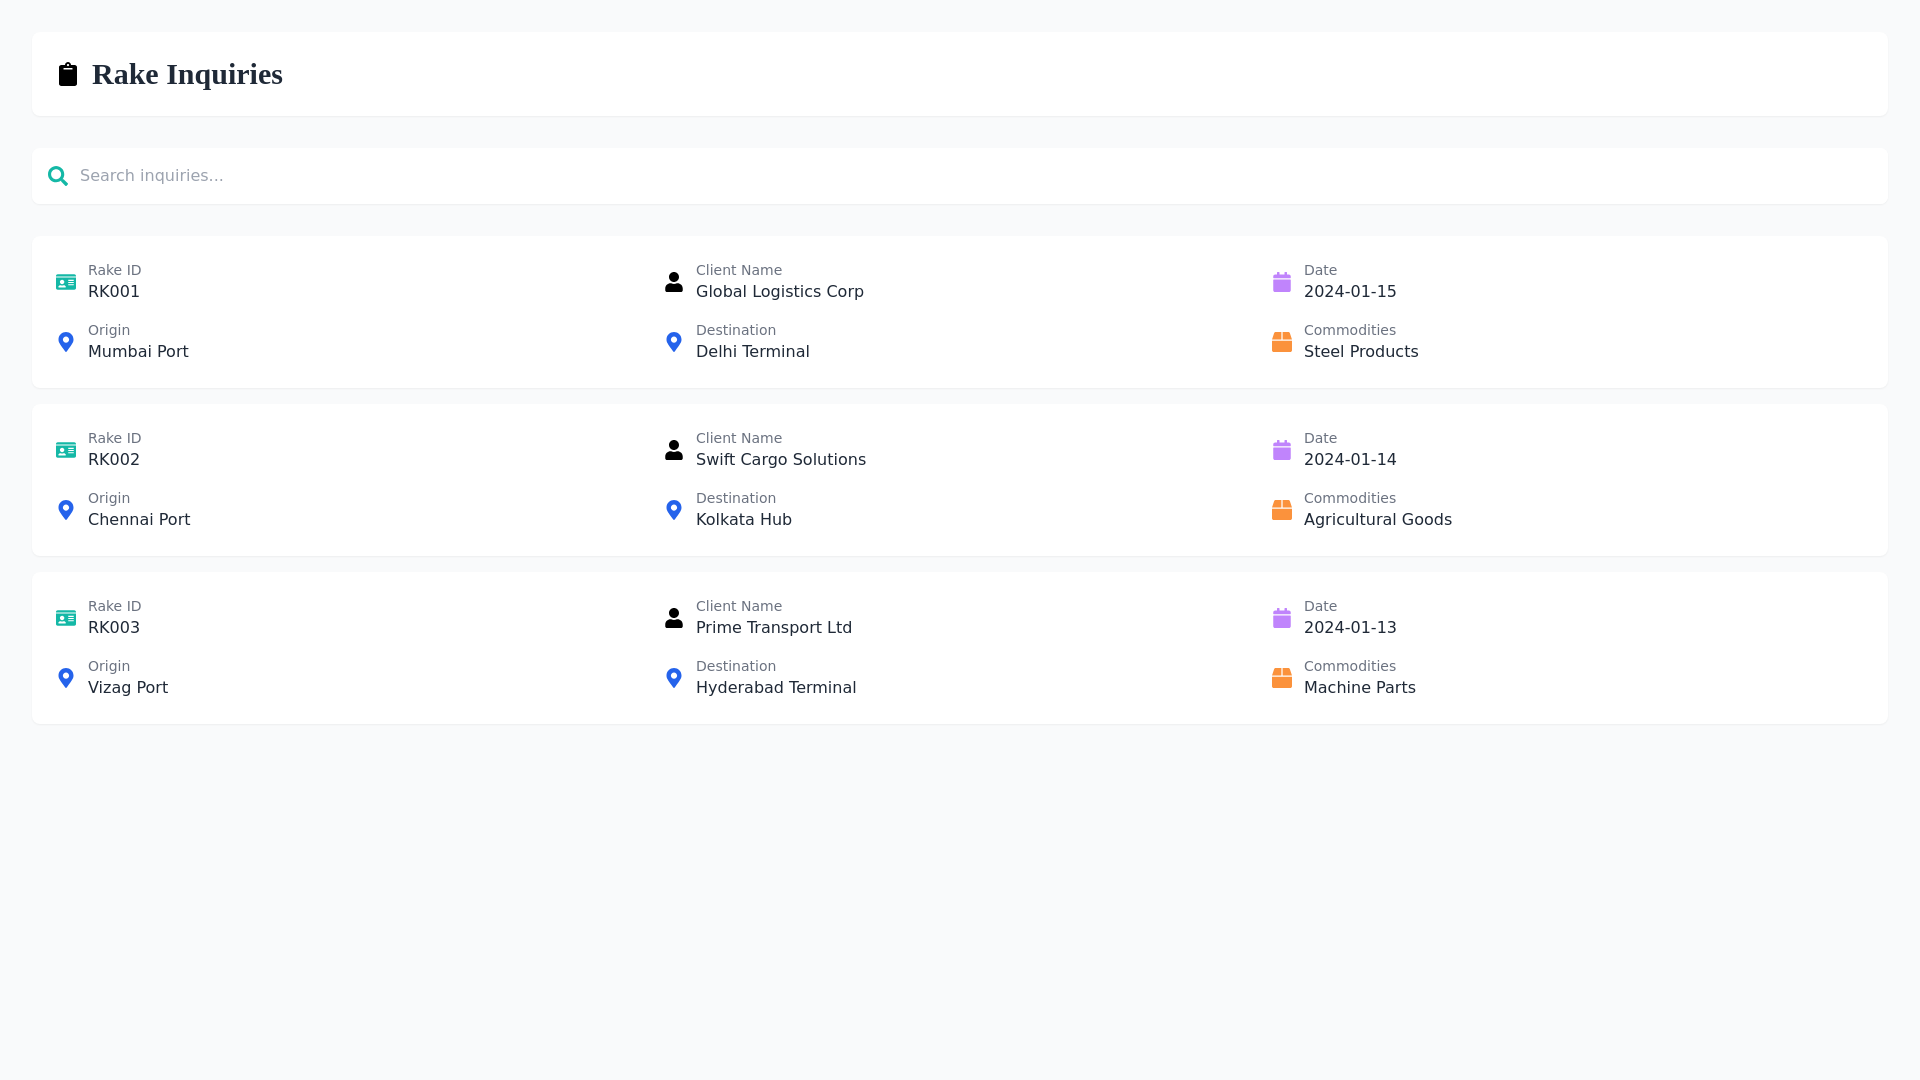The height and width of the screenshot is (1080, 1920).
Task: Click the Rake ID card icon for RK001
Action: pyautogui.click(x=65, y=281)
